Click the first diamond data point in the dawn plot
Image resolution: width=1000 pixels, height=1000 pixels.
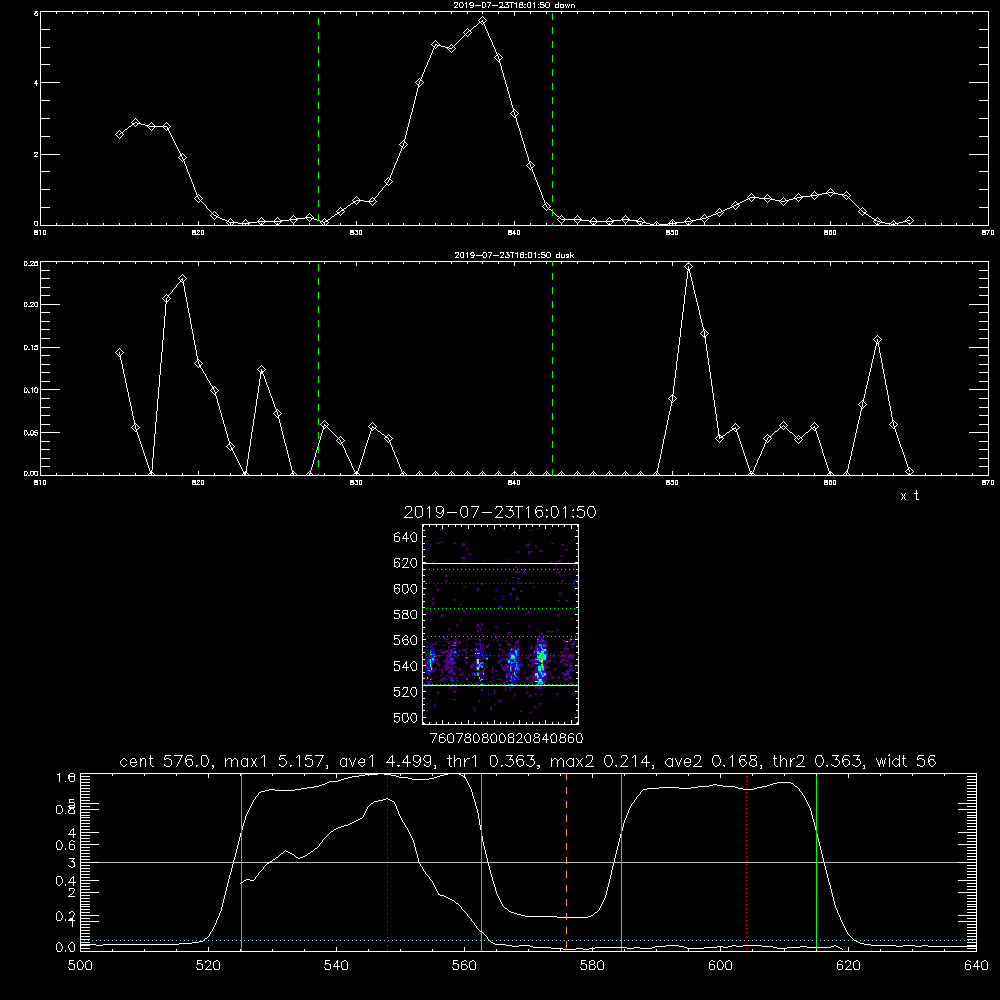point(119,134)
